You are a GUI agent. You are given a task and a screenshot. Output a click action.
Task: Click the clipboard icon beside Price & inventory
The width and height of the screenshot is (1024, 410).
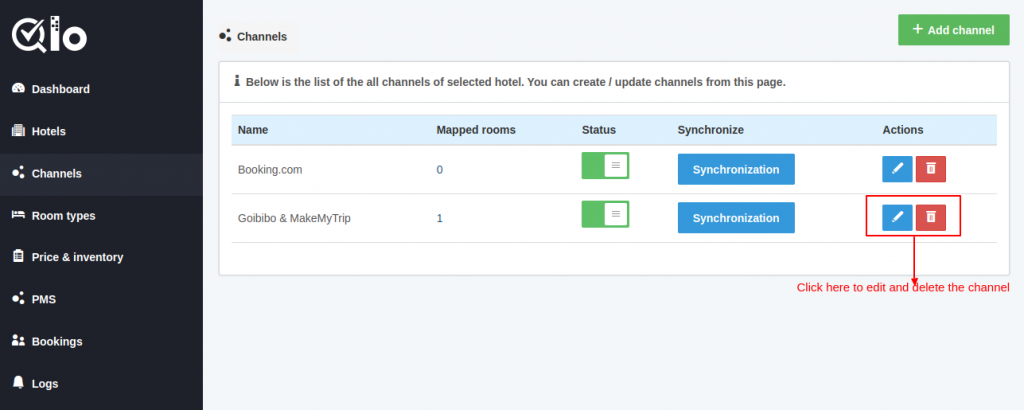[18, 257]
